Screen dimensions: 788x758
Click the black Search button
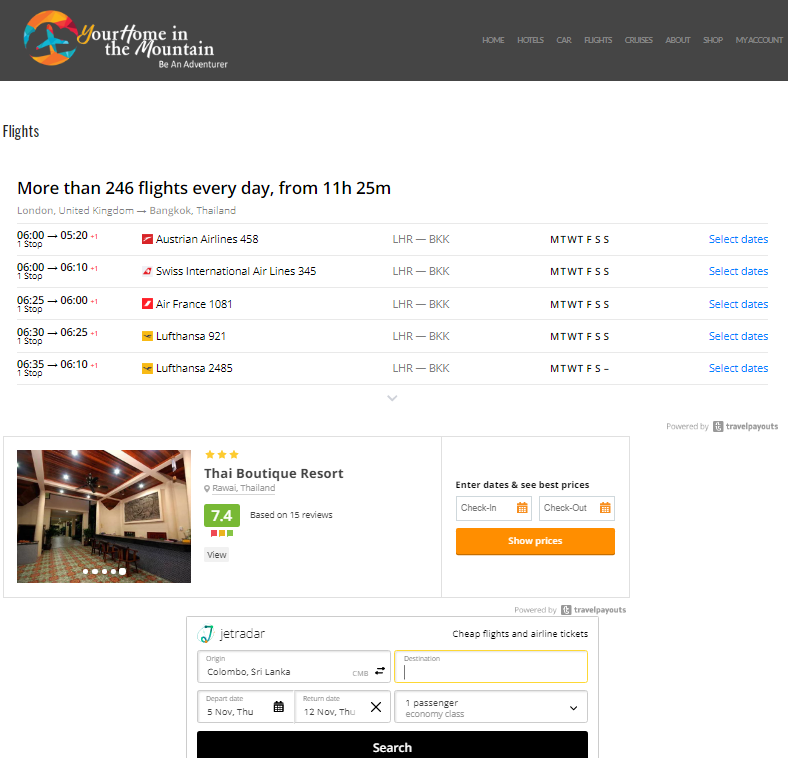click(392, 745)
